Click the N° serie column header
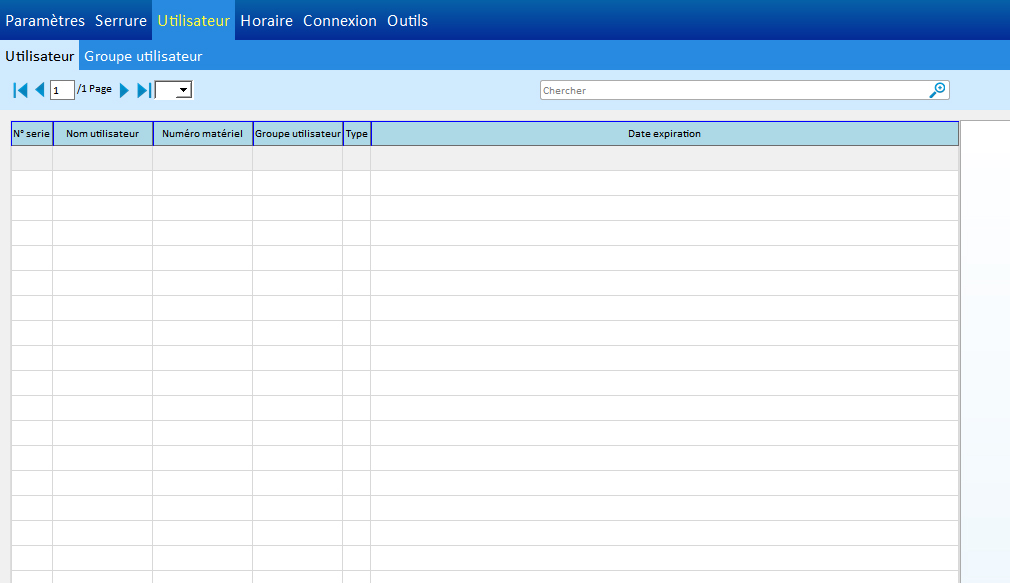The width and height of the screenshot is (1010, 584). (31, 134)
